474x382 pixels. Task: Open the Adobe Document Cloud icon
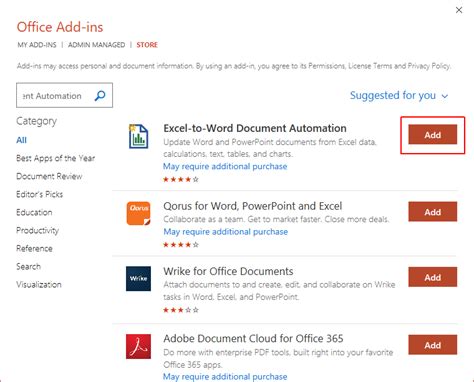(x=138, y=346)
